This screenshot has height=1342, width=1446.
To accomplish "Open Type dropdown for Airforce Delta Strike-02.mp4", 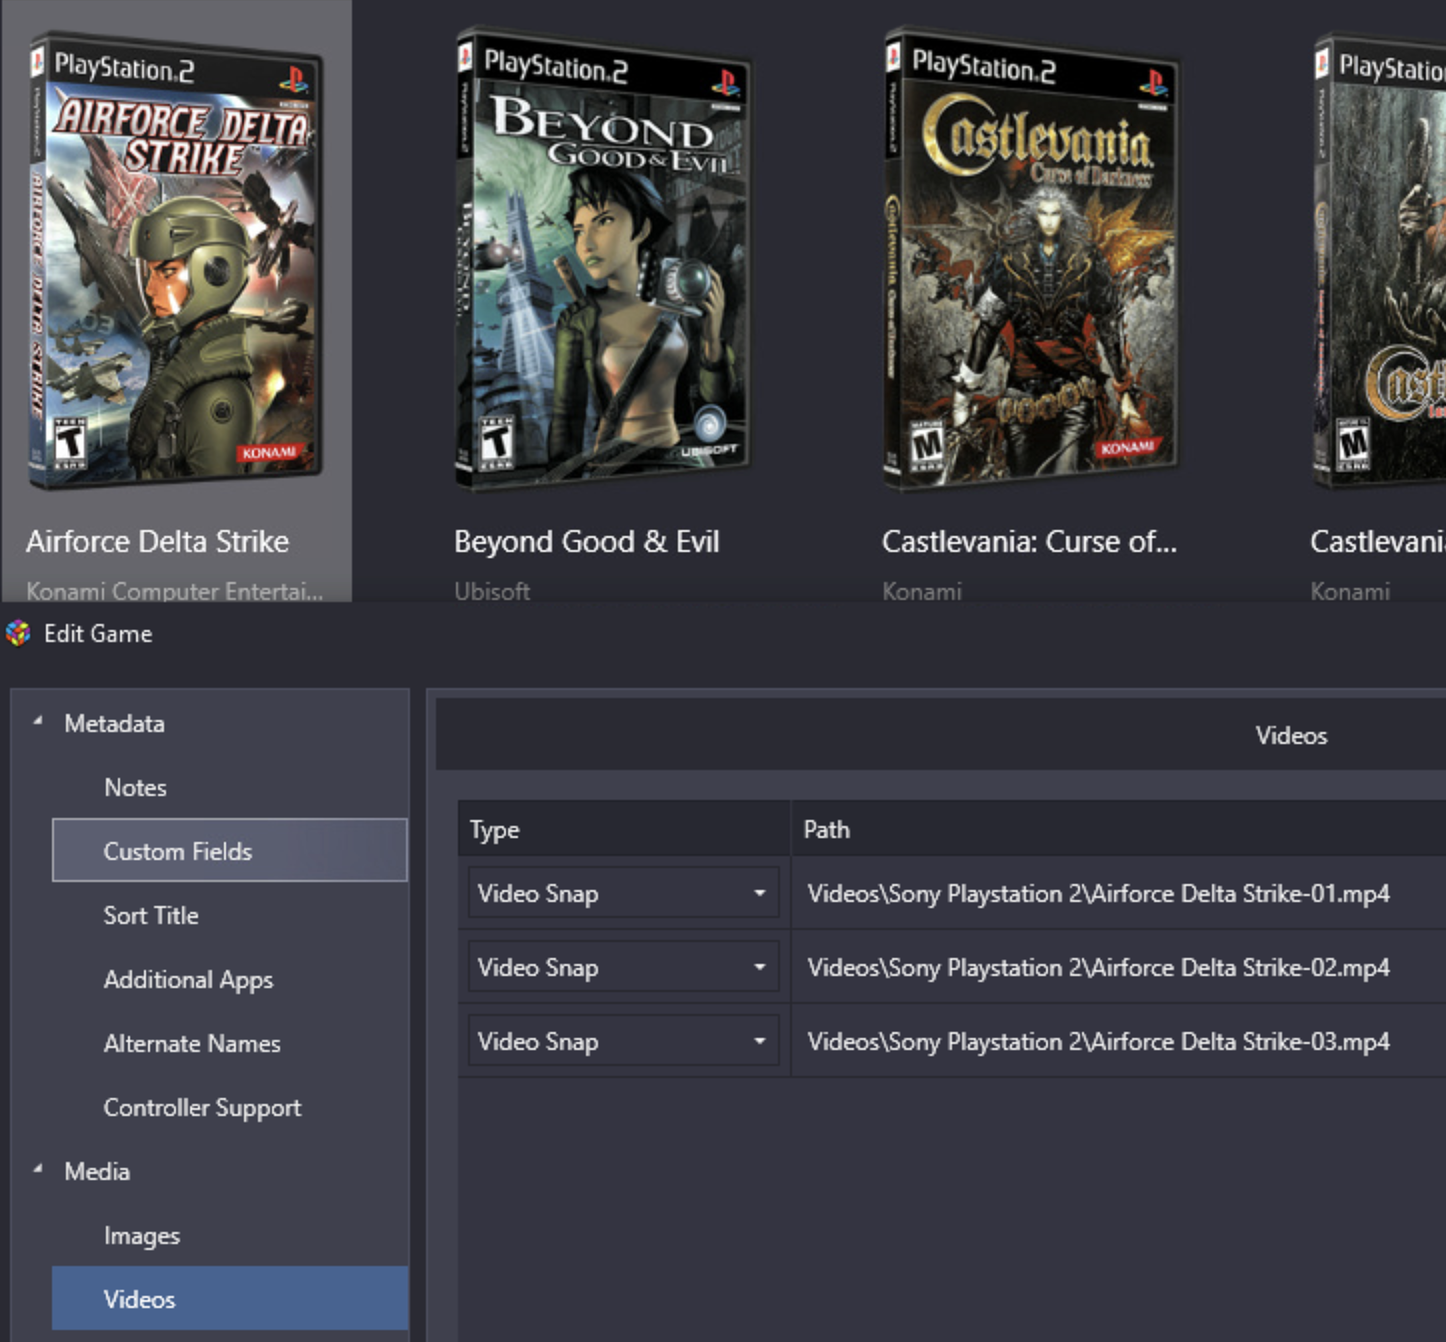I will pos(623,966).
